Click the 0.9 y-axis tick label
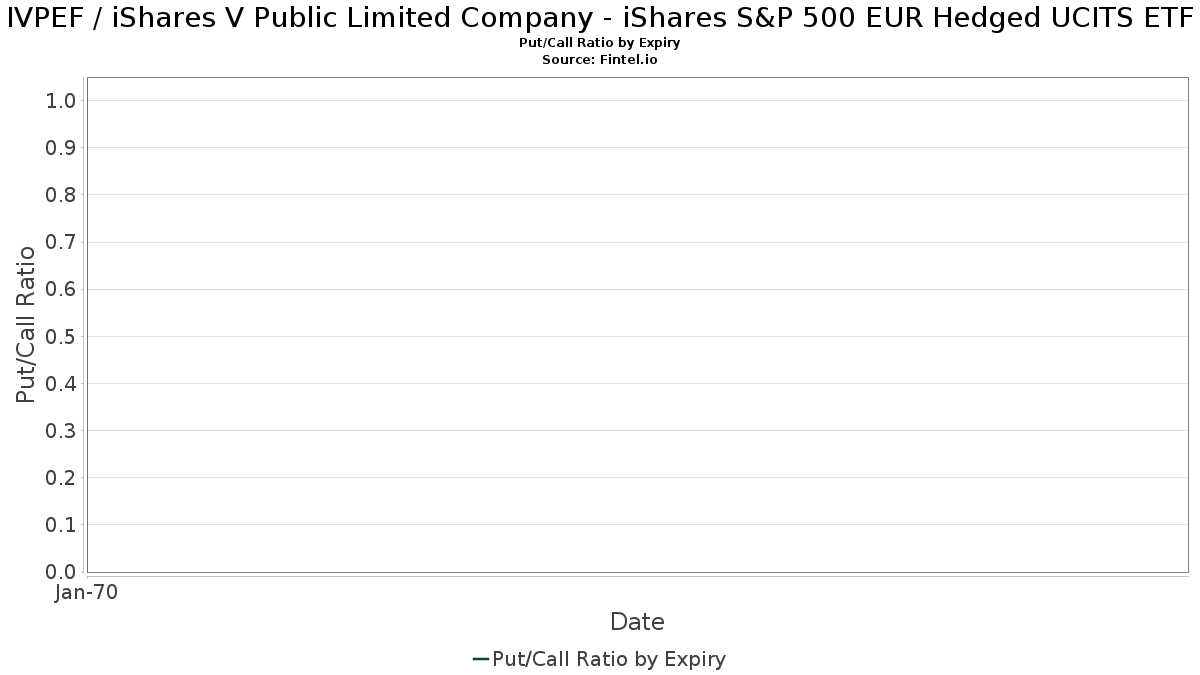1200x675 pixels. [x=62, y=148]
